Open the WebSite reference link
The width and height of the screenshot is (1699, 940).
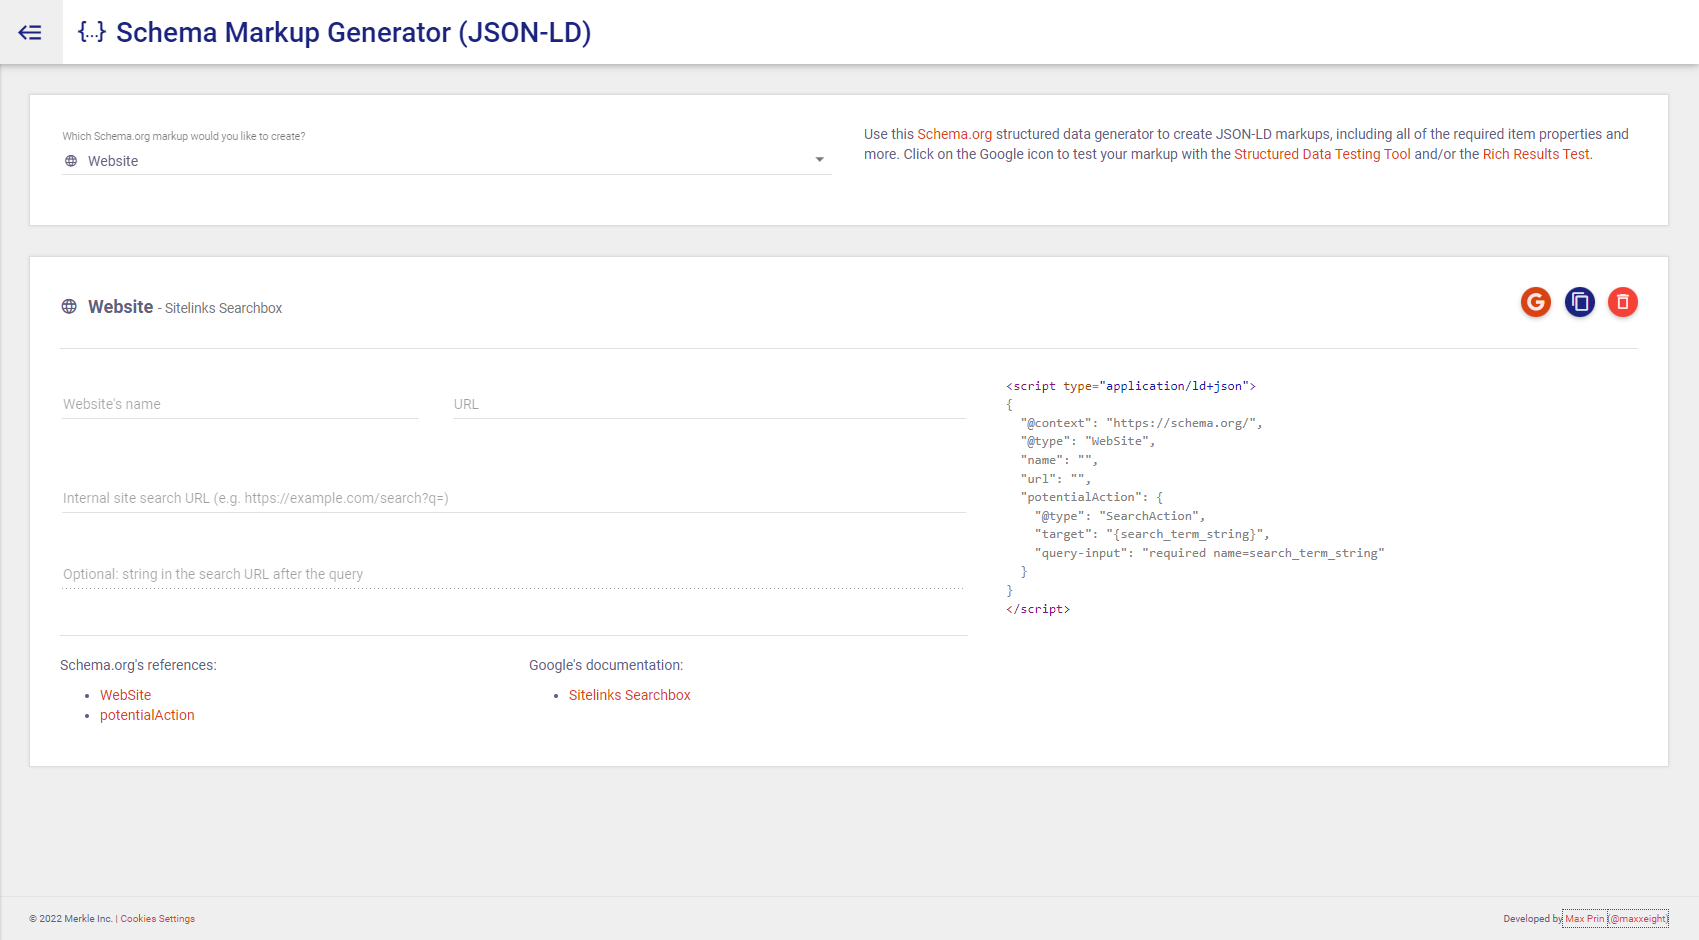(x=126, y=695)
